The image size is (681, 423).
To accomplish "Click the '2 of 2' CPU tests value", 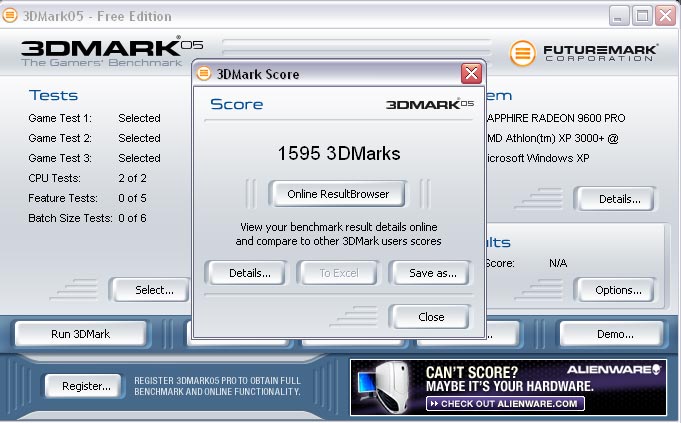I will (x=132, y=178).
